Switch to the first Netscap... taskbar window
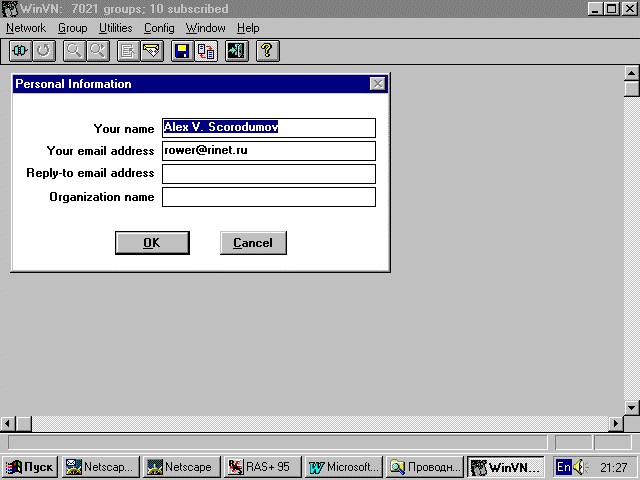 pos(101,467)
